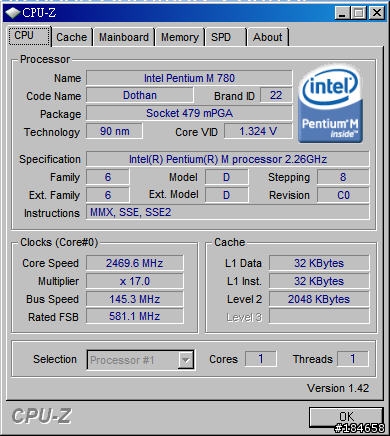Open the About tab
Image resolution: width=390 pixels, height=436 pixels.
coord(268,37)
